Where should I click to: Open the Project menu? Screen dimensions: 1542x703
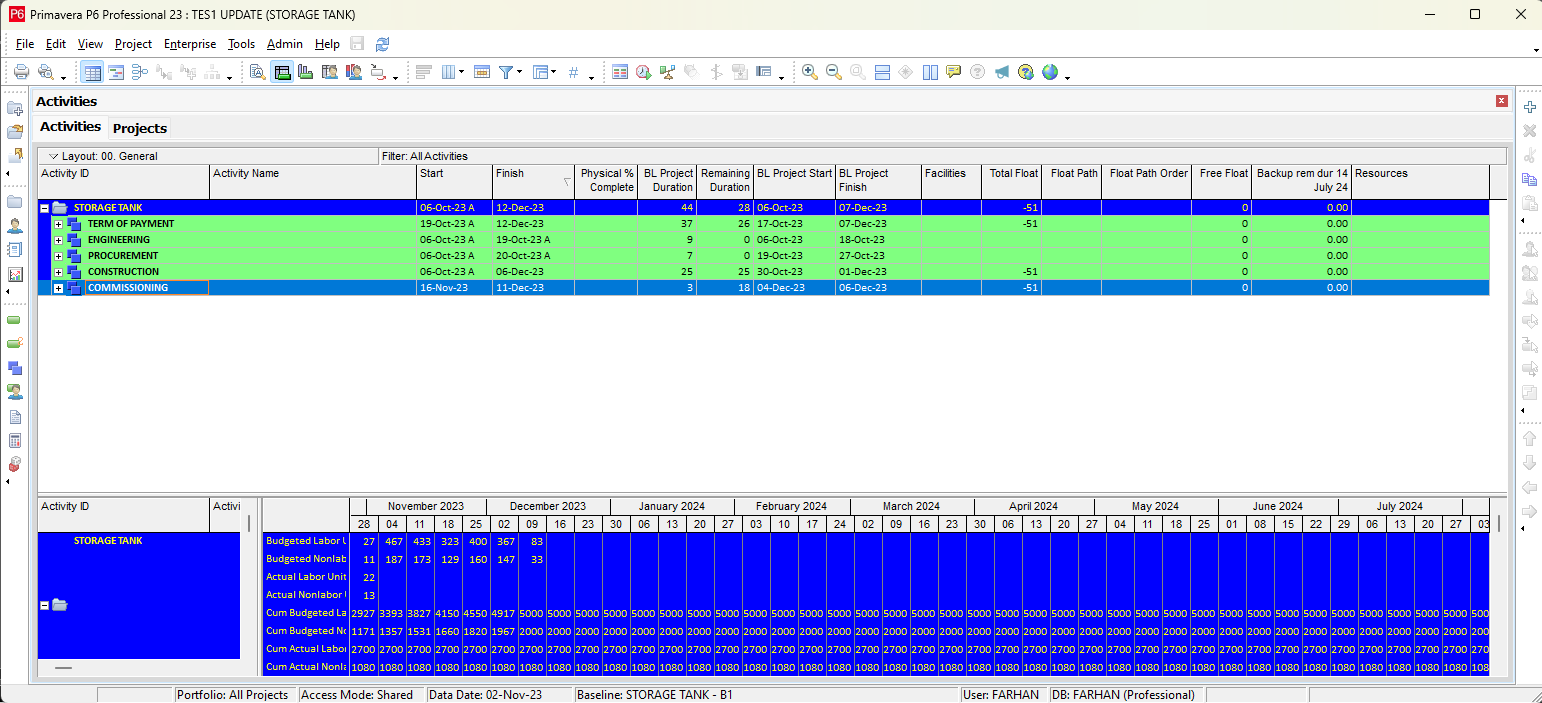pos(133,44)
